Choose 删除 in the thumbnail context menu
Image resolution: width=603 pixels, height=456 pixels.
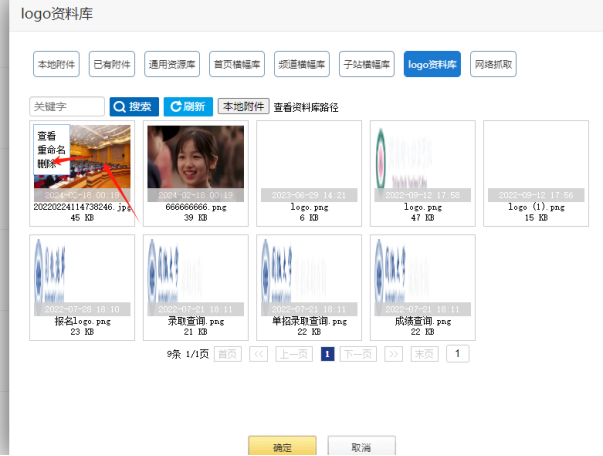coord(47,162)
